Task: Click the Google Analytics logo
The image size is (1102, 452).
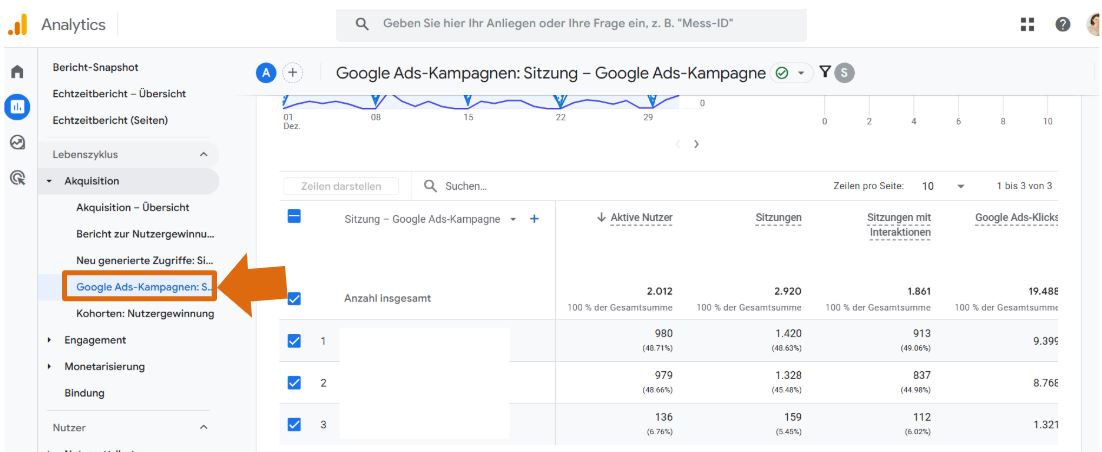Action: pyautogui.click(x=18, y=25)
